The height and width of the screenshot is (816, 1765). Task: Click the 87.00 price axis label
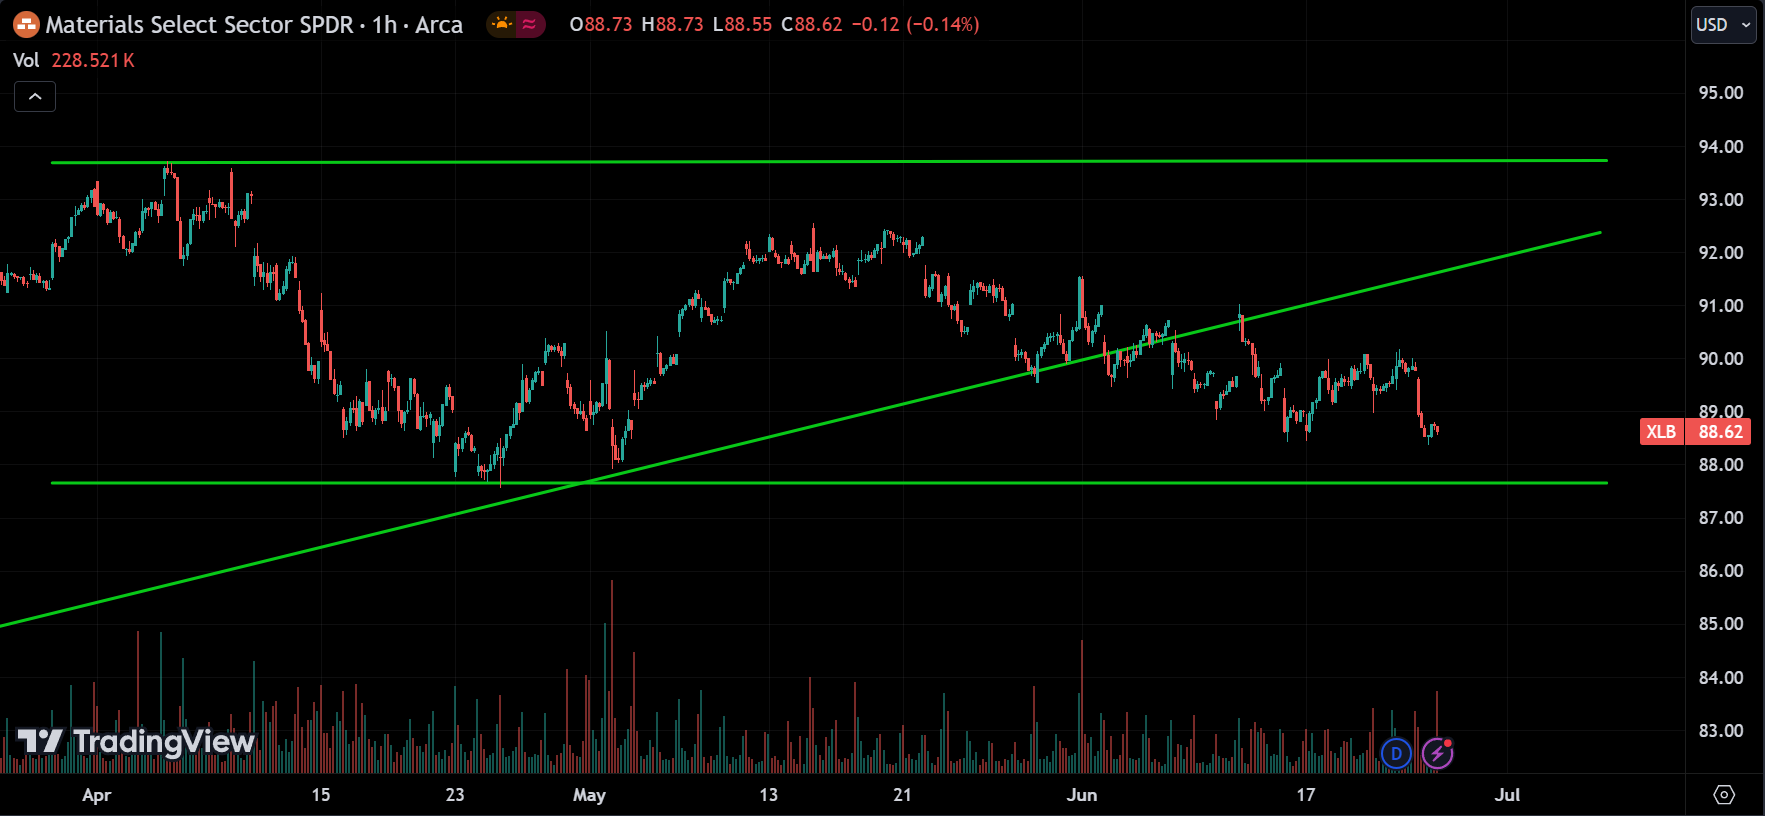click(x=1720, y=517)
